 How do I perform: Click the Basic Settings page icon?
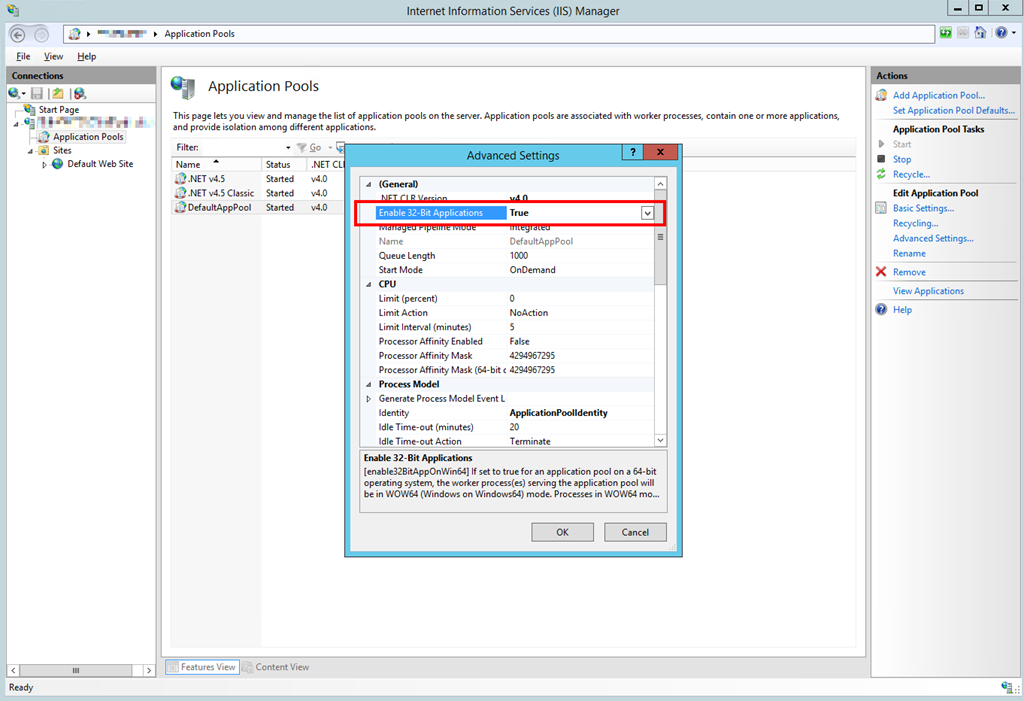coord(881,208)
